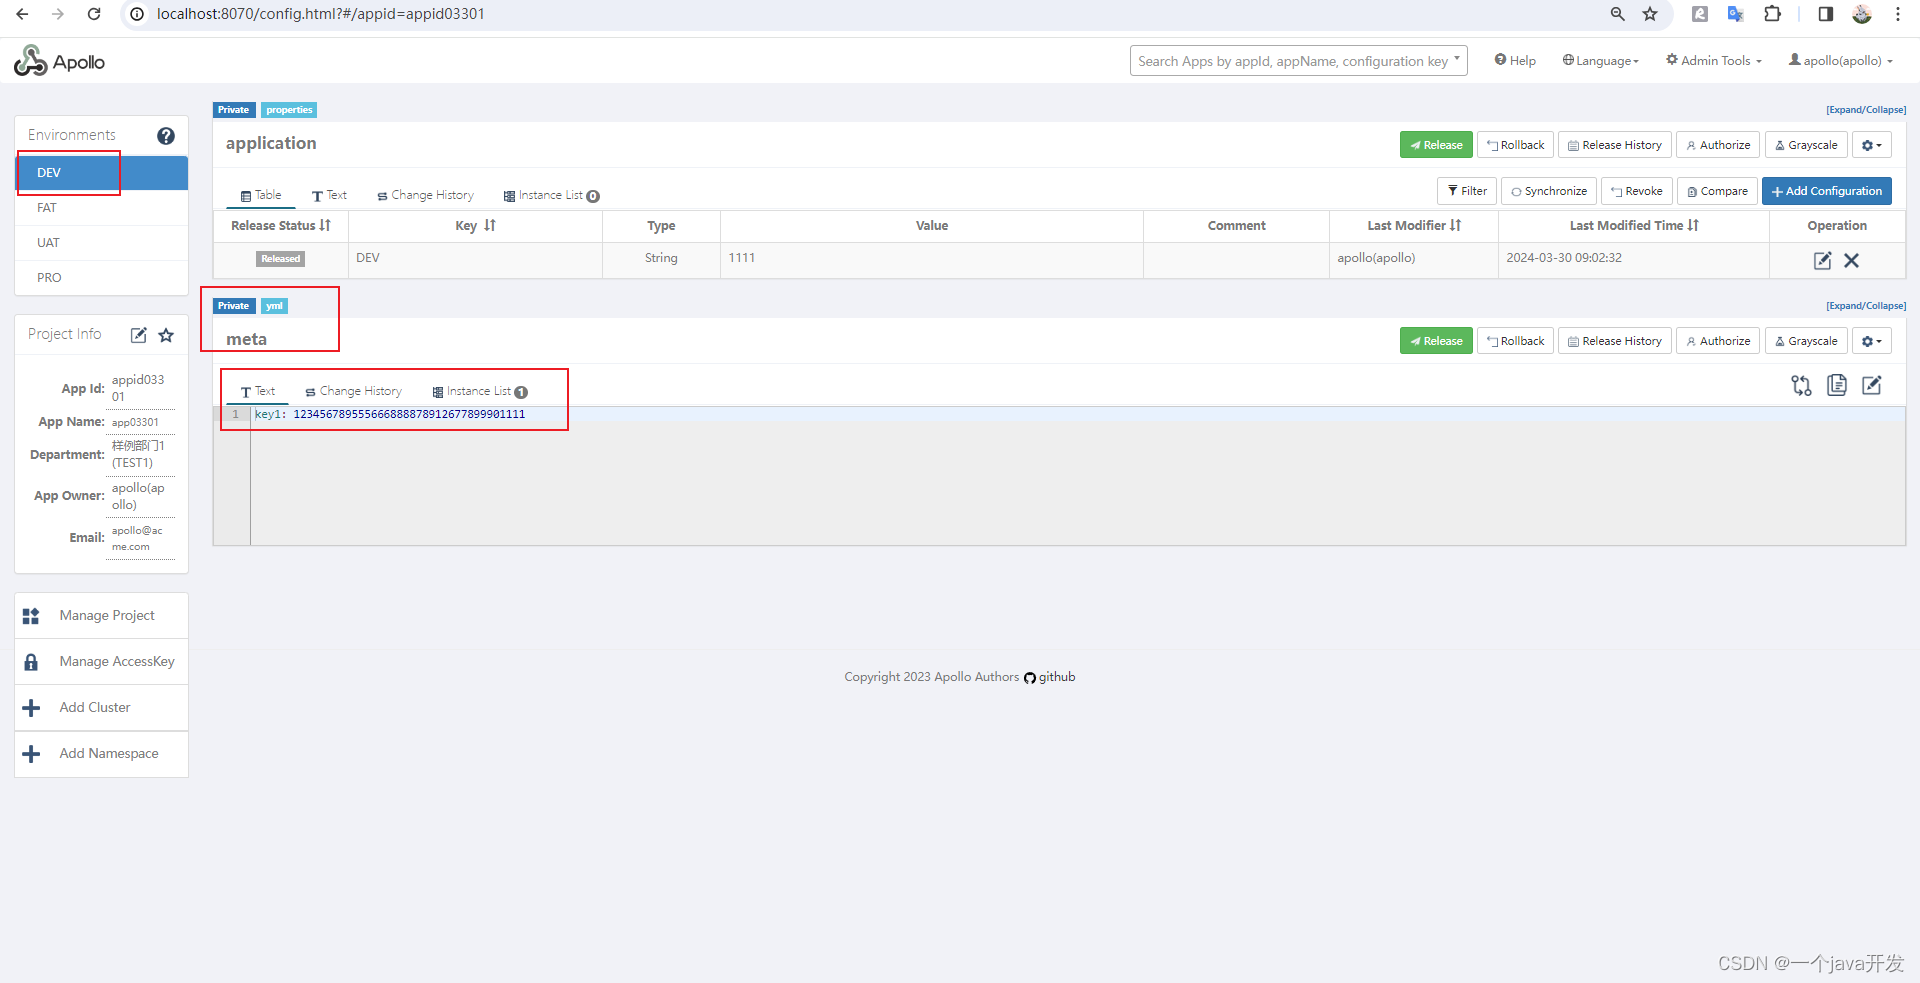1920x983 pixels.
Task: Open browser three-dot menu
Action: point(1898,14)
